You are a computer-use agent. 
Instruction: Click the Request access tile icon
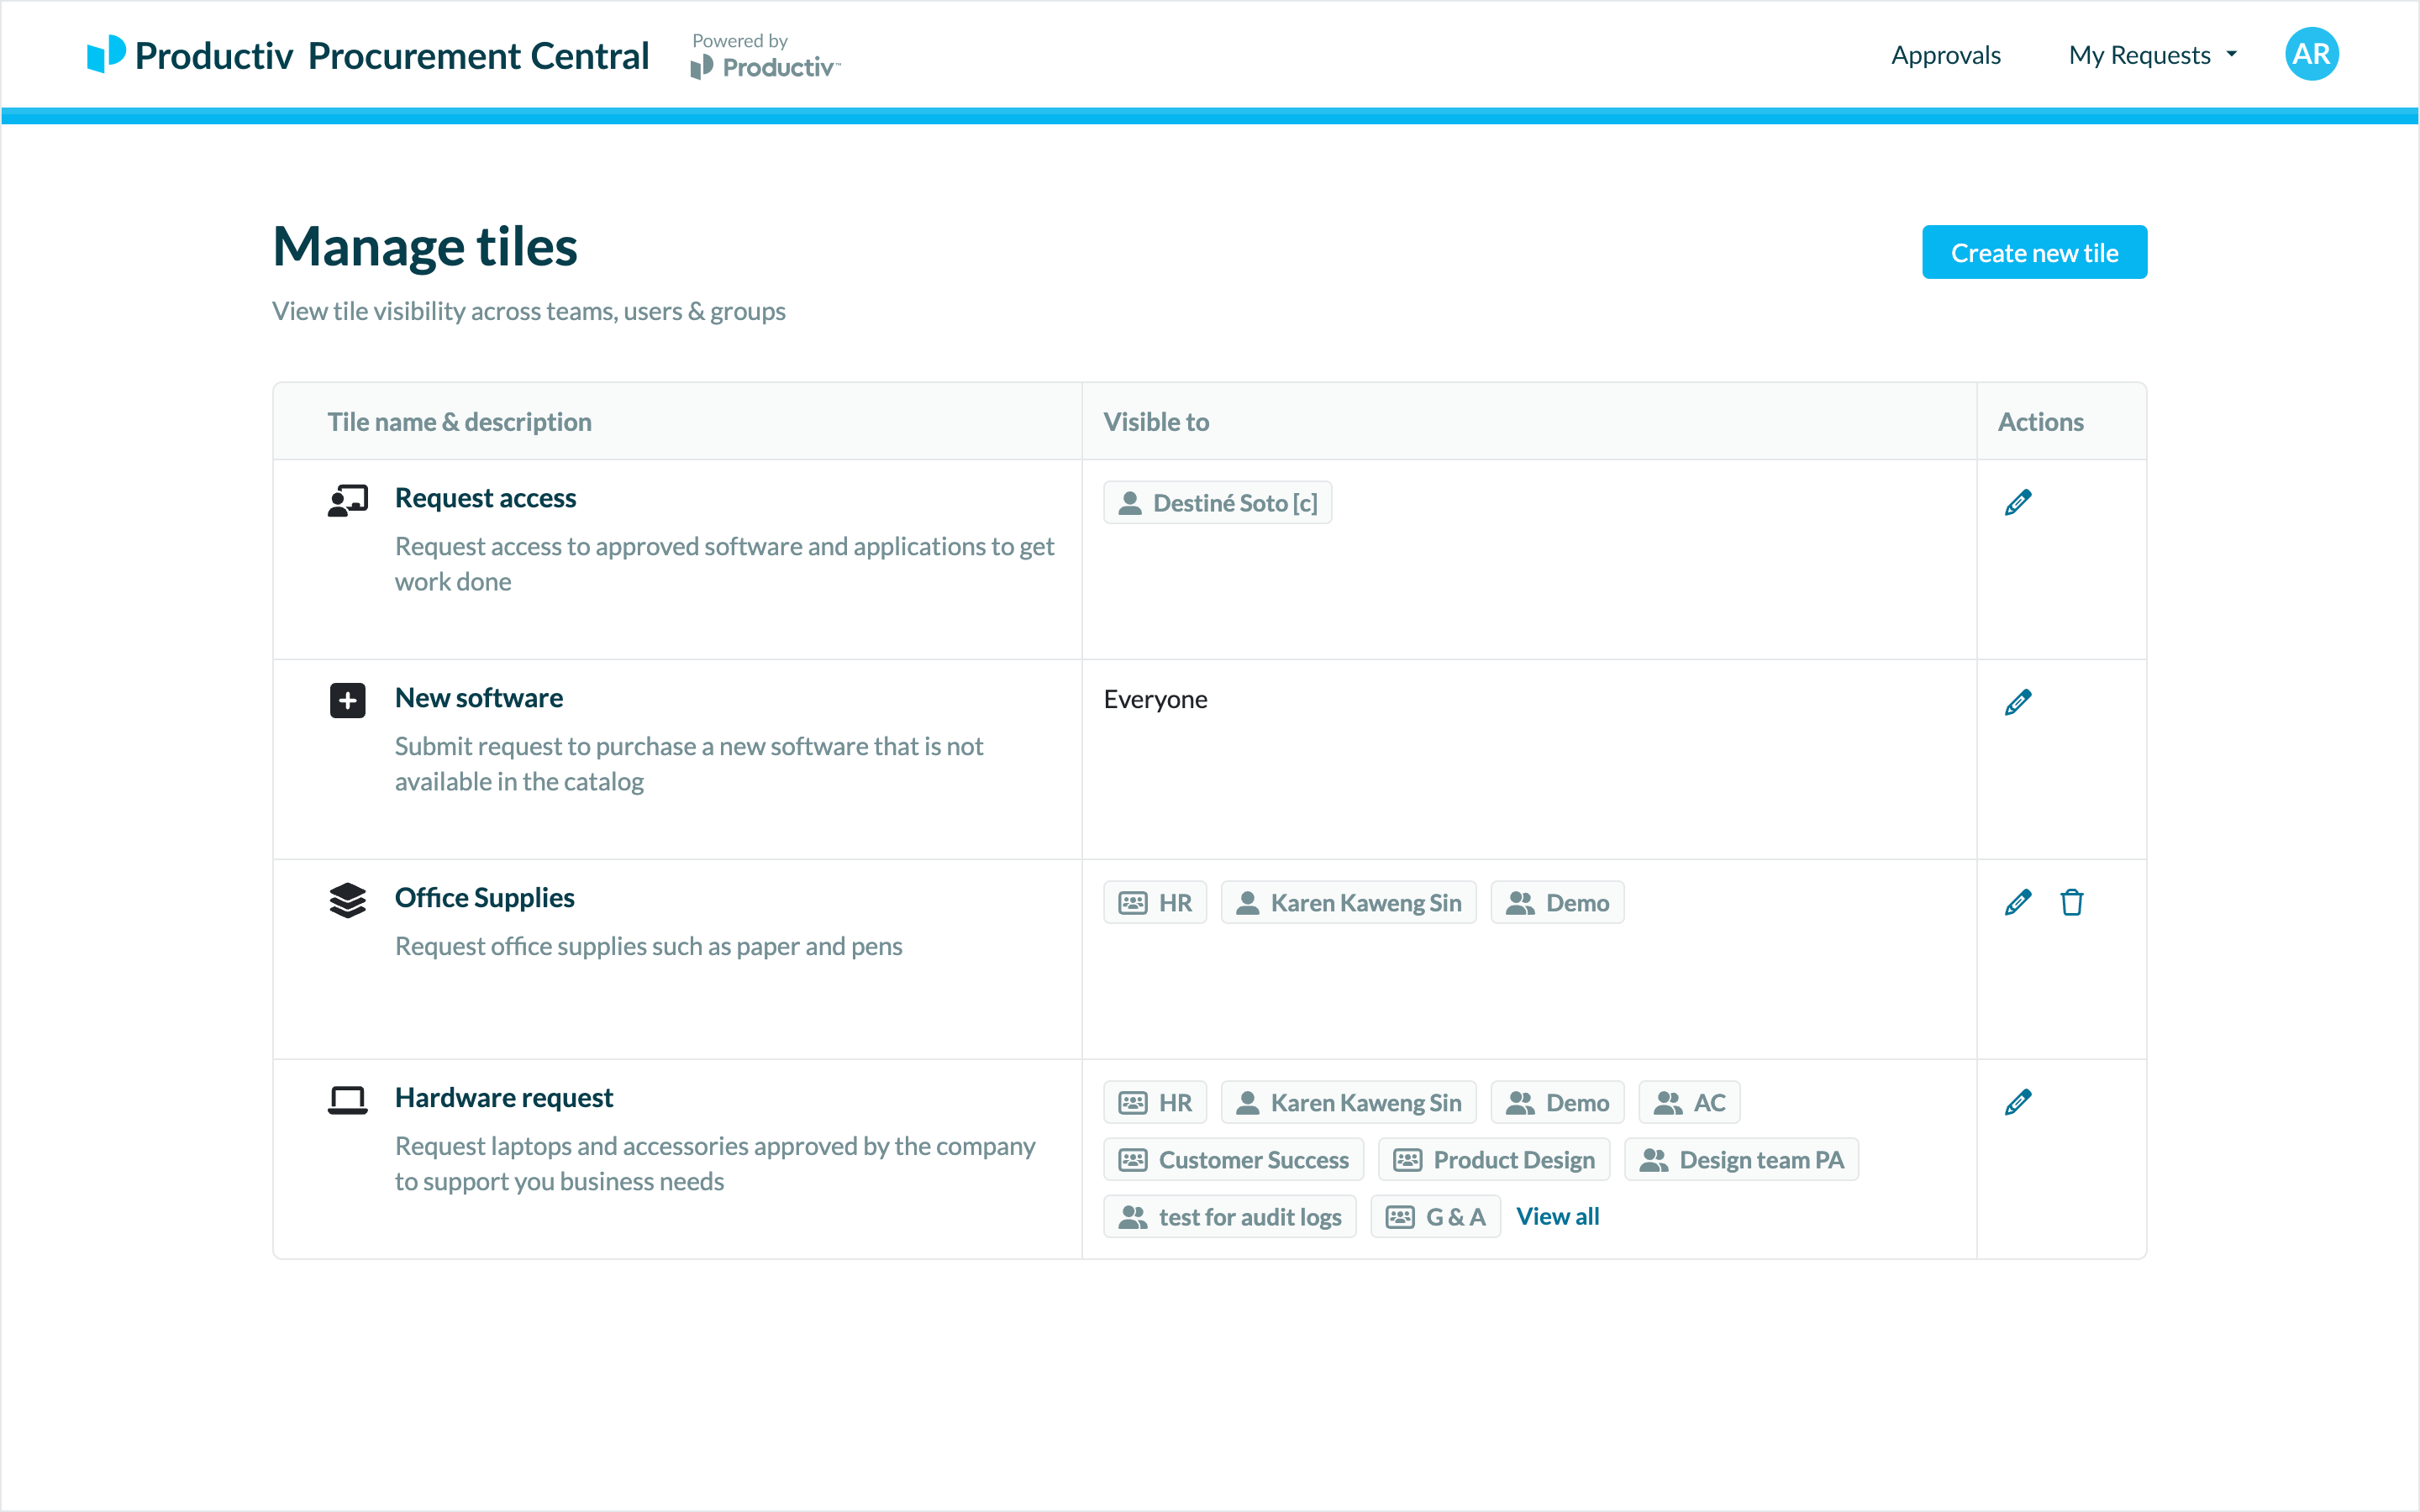(x=347, y=500)
